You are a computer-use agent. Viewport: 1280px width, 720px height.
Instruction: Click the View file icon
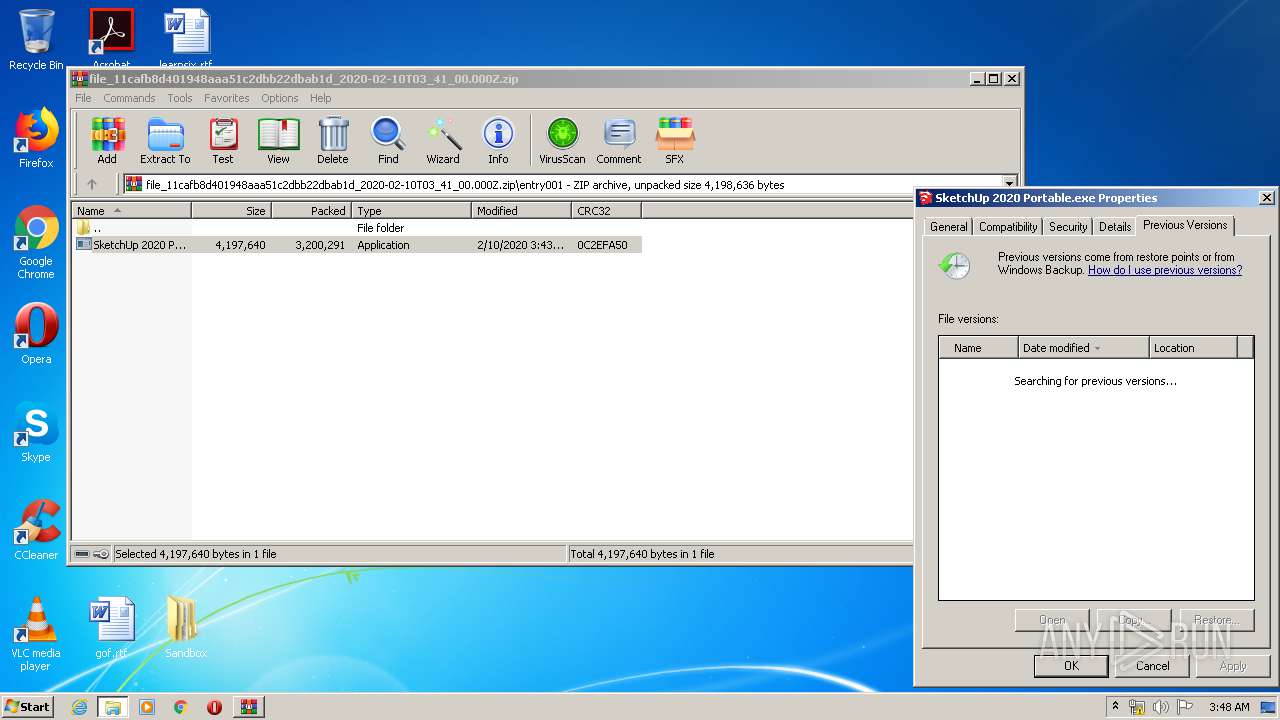click(x=278, y=141)
